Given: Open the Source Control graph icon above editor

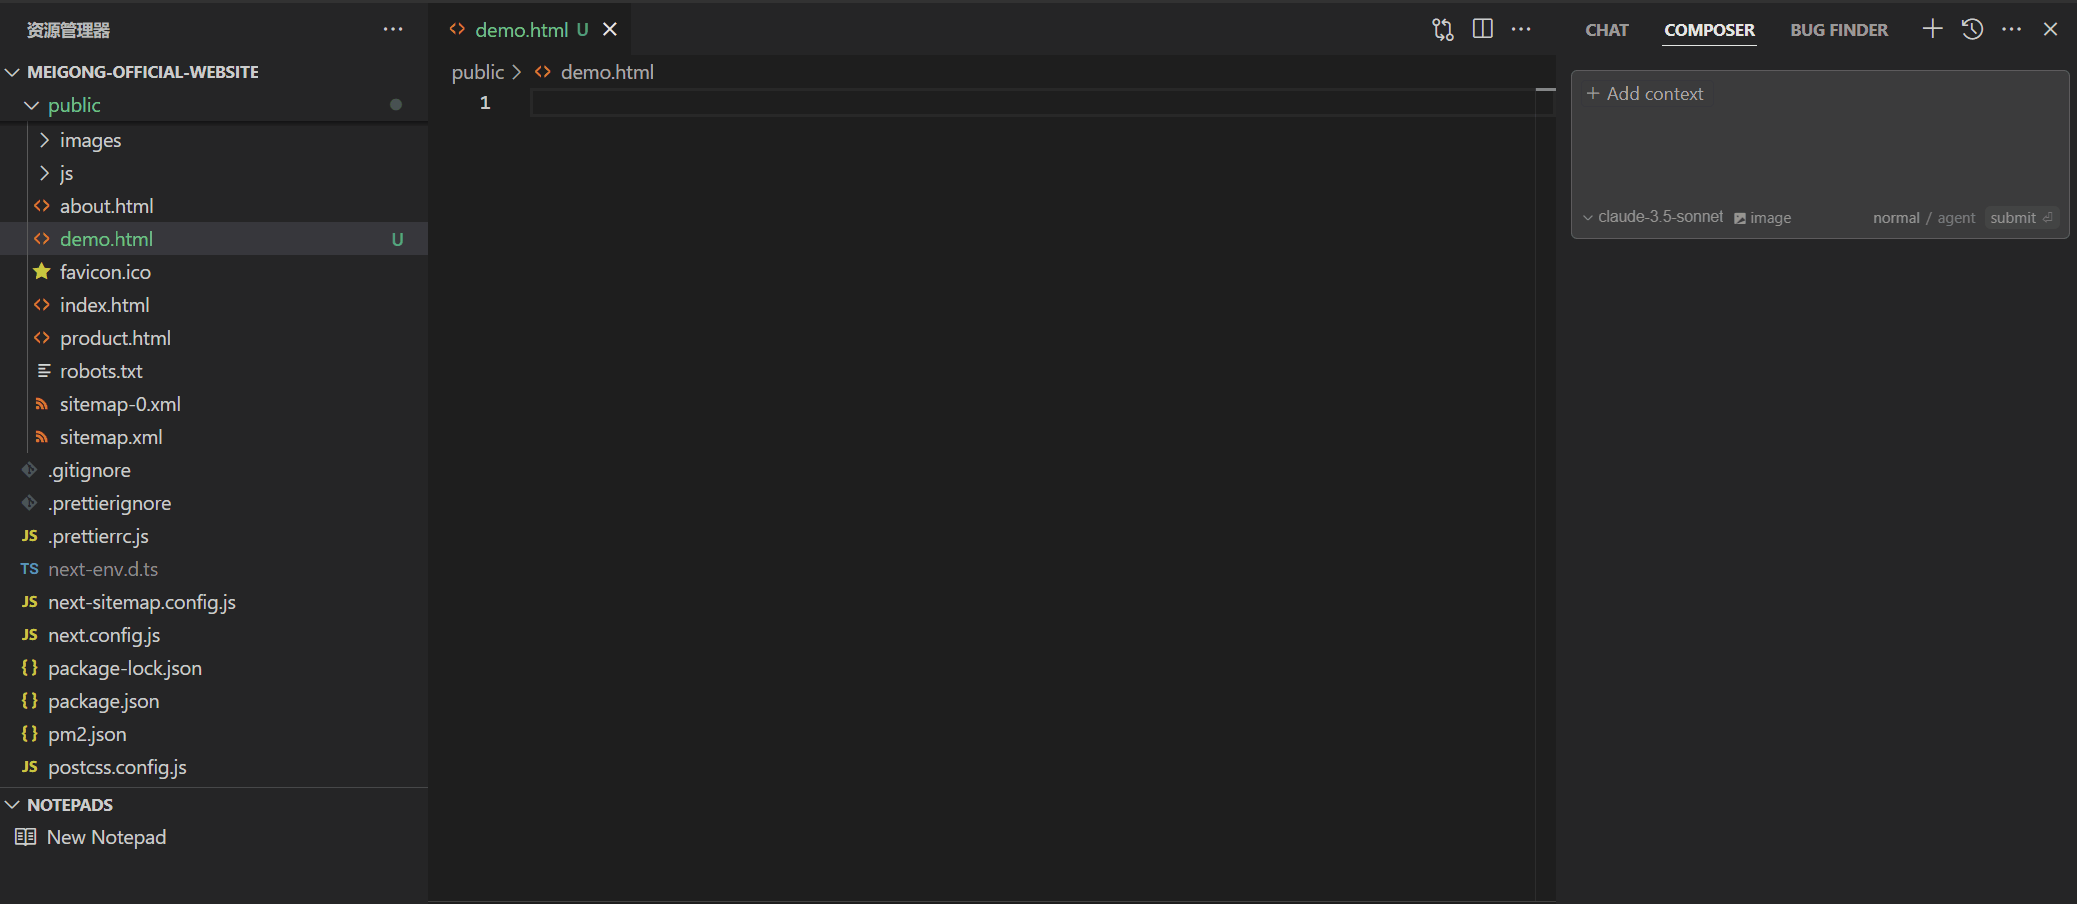Looking at the screenshot, I should [x=1443, y=29].
